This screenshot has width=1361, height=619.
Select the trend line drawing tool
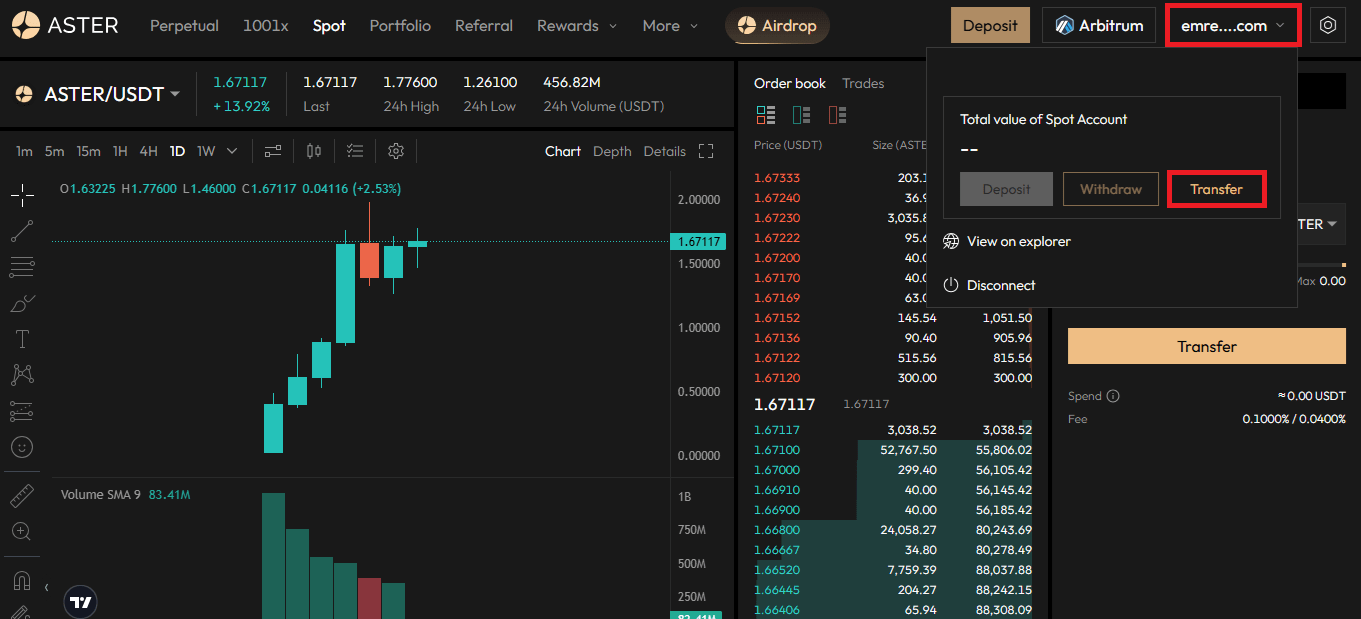[x=22, y=231]
